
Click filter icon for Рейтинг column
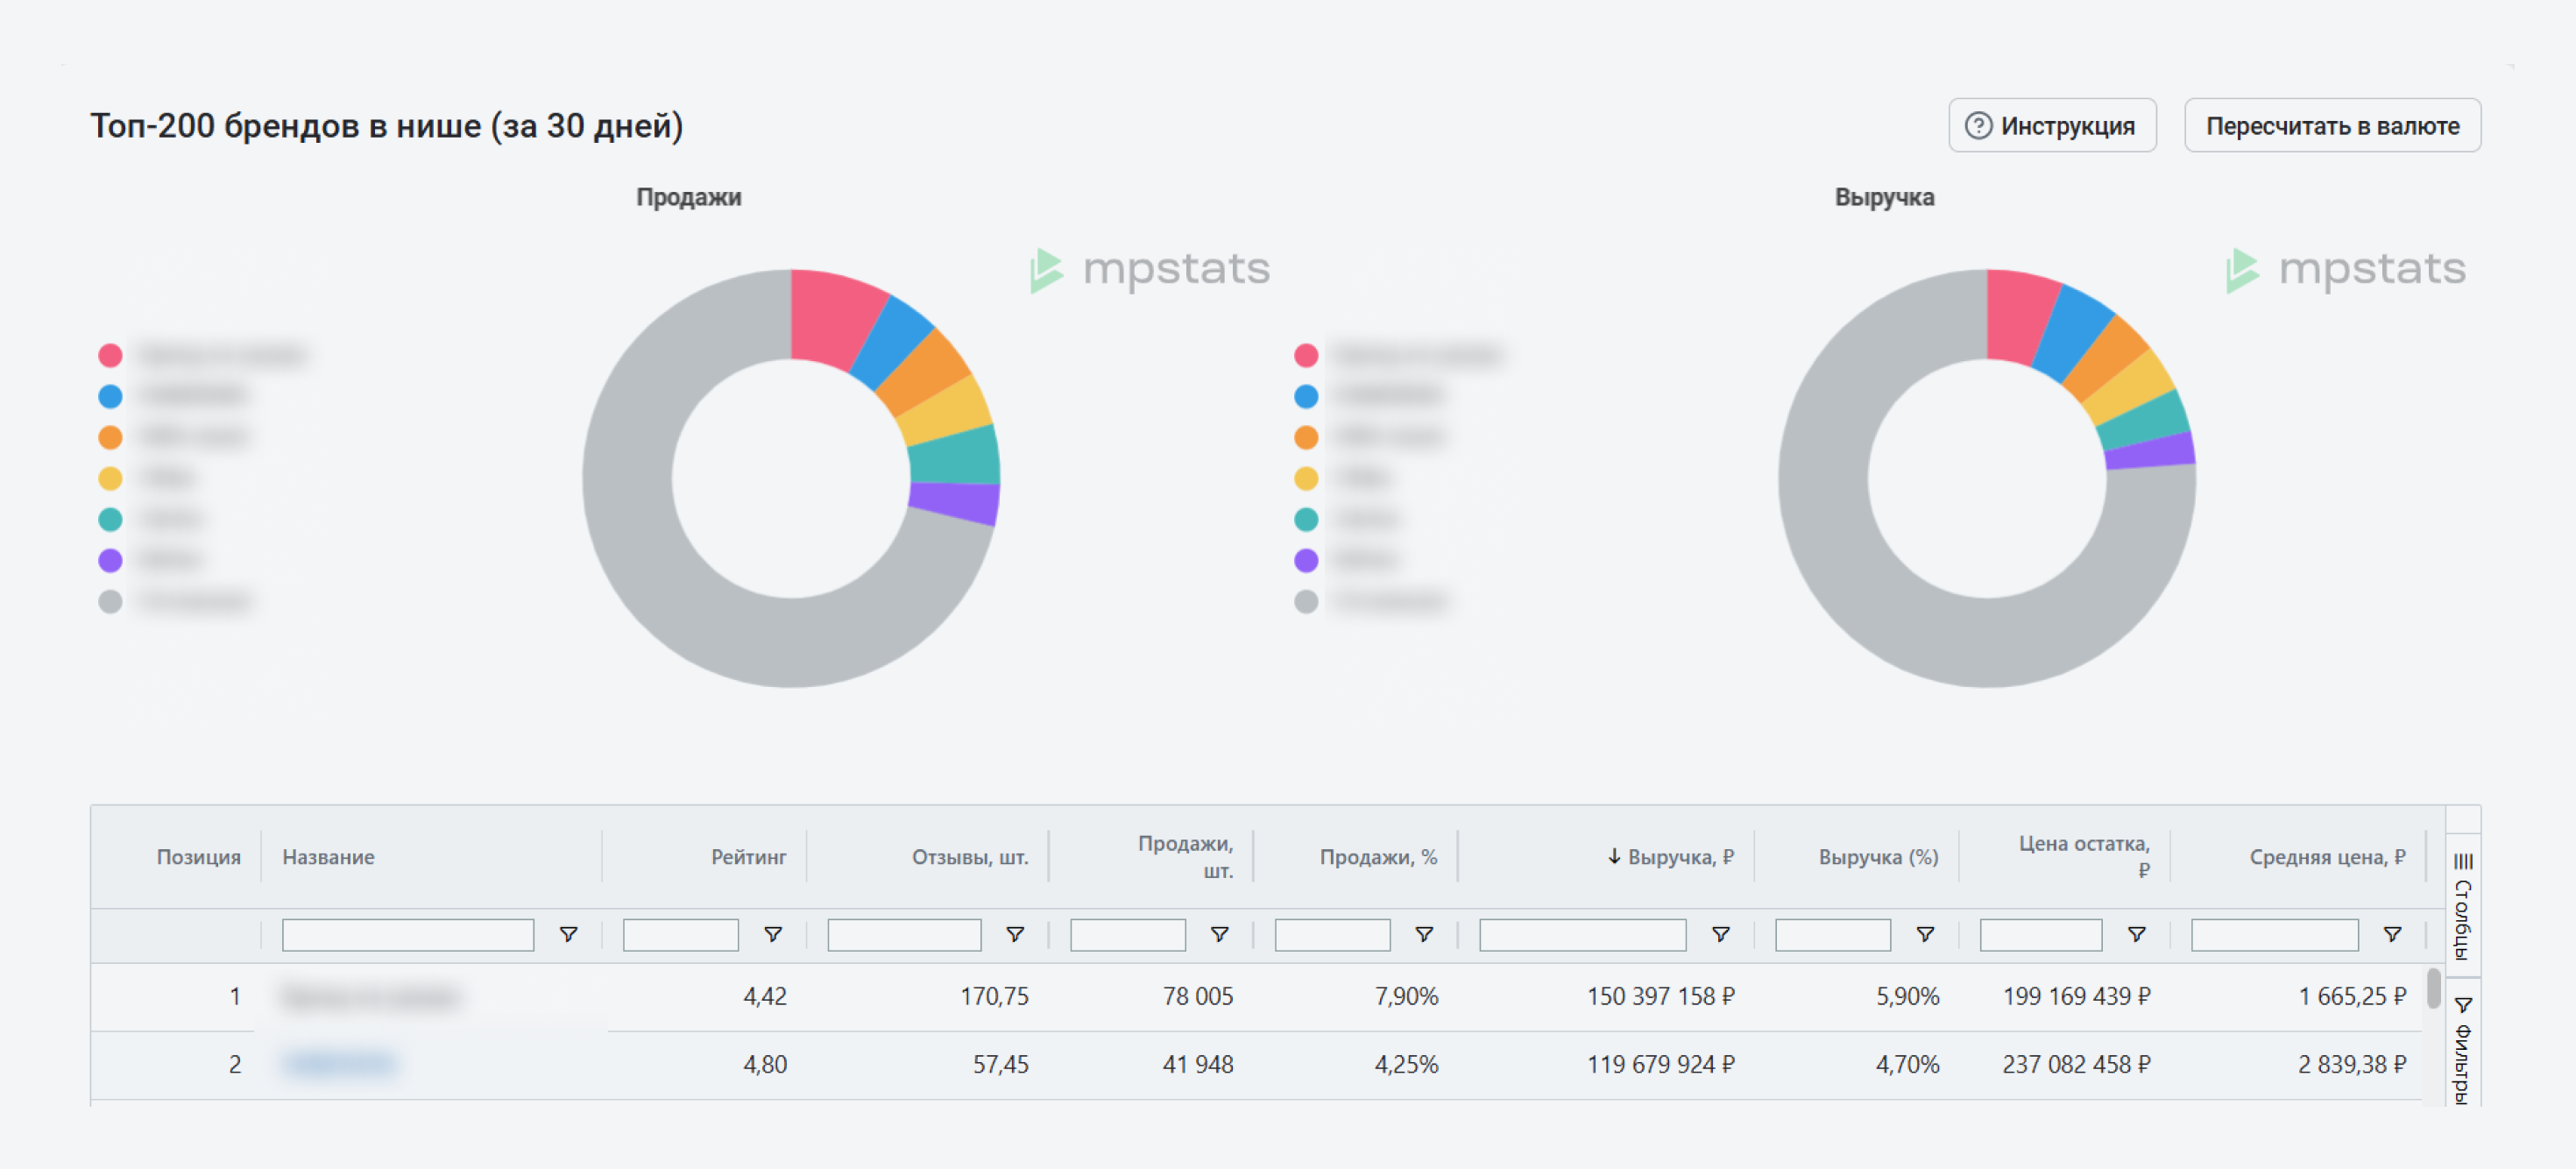point(772,934)
